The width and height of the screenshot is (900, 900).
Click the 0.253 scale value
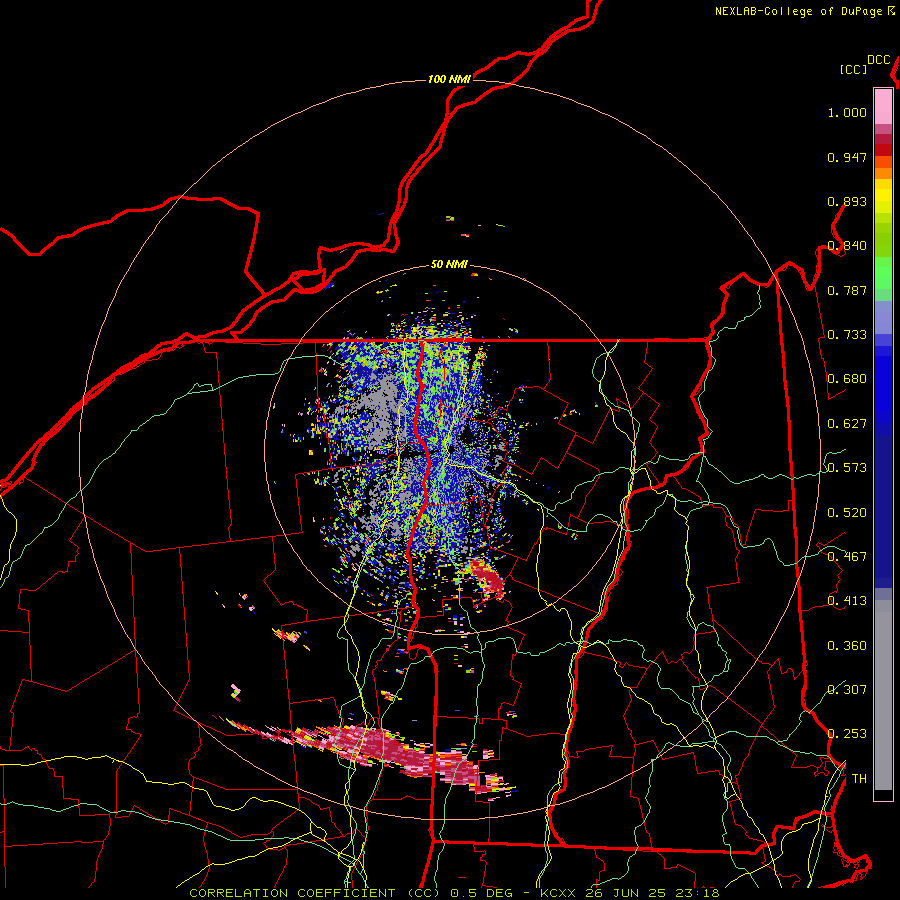(847, 734)
